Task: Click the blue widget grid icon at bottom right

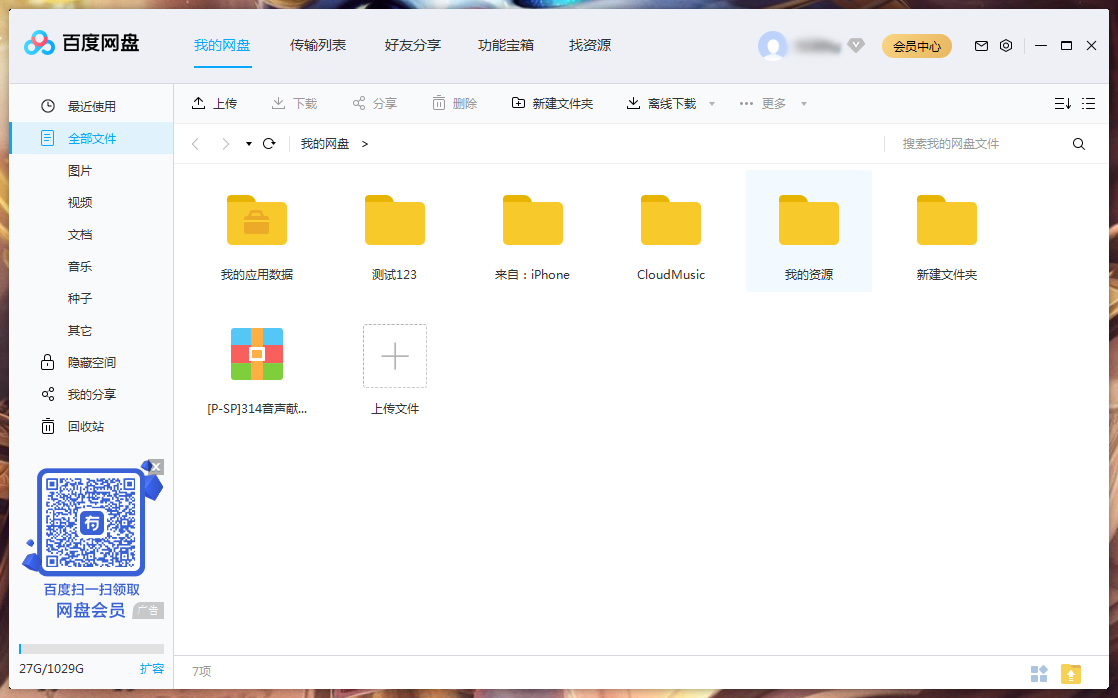Action: (x=1039, y=674)
